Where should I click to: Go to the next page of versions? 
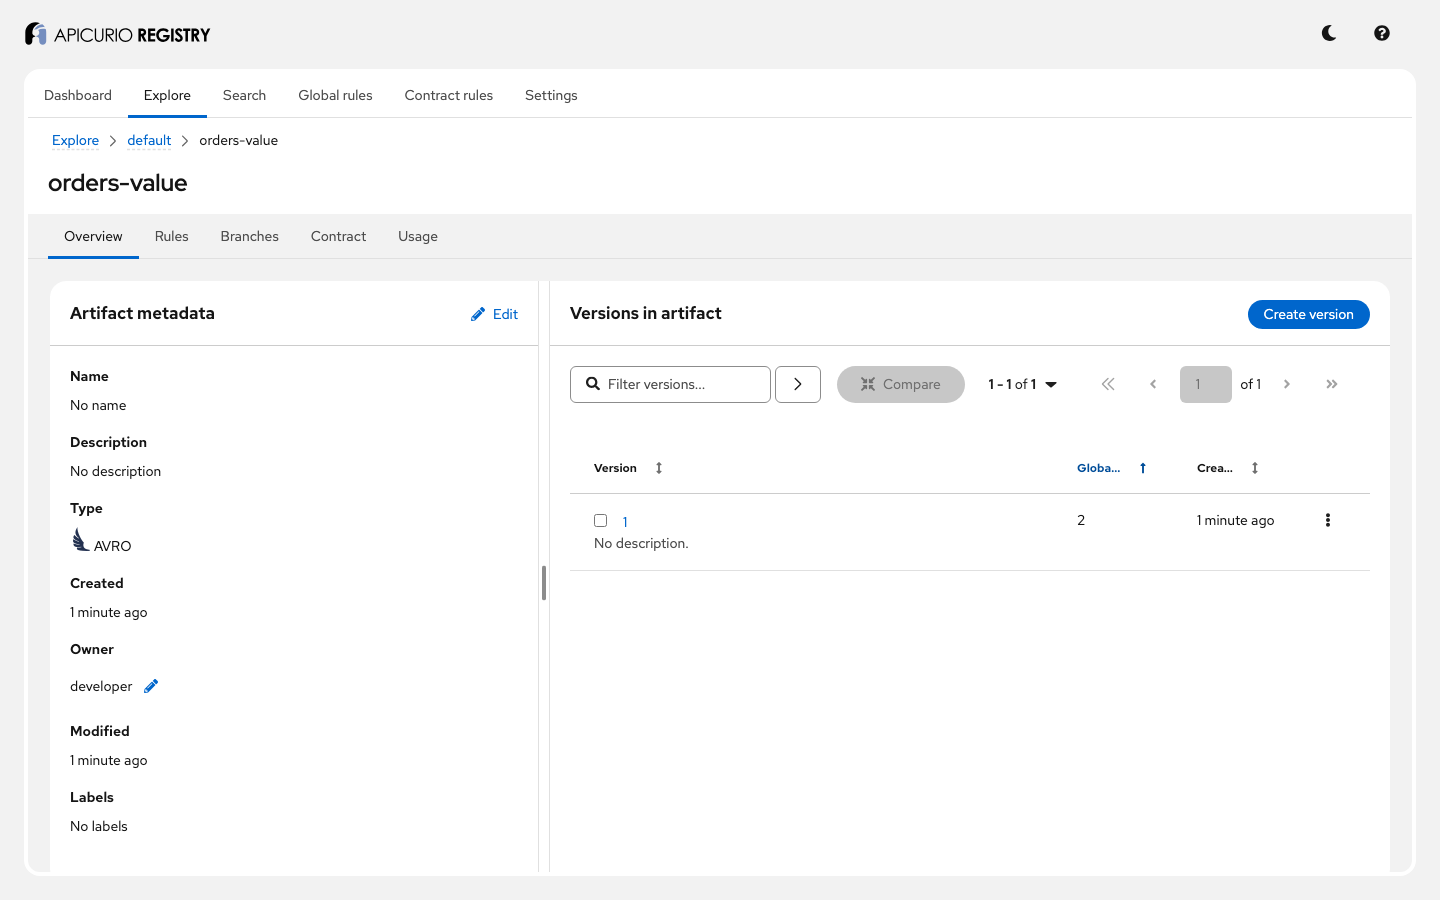[1287, 384]
